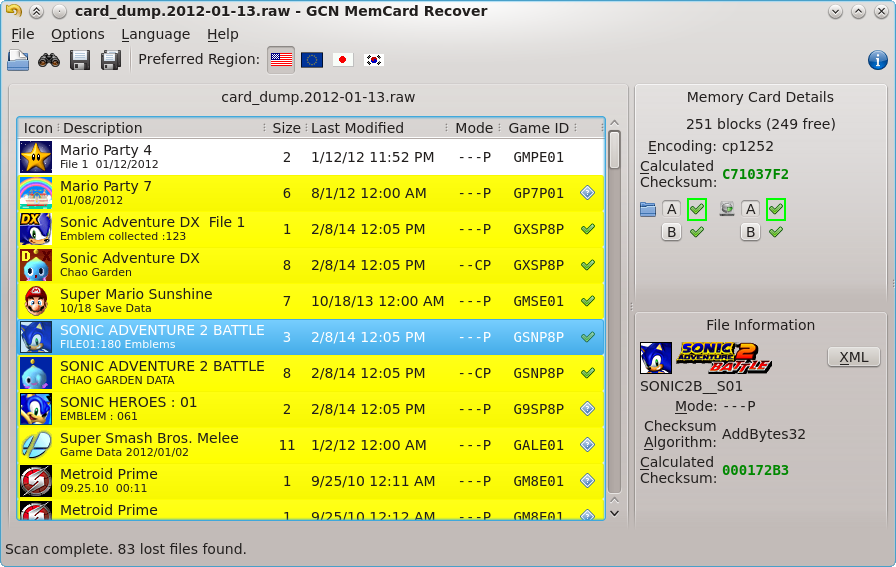Select Japan flag as preferred region
896x567 pixels.
[343, 60]
